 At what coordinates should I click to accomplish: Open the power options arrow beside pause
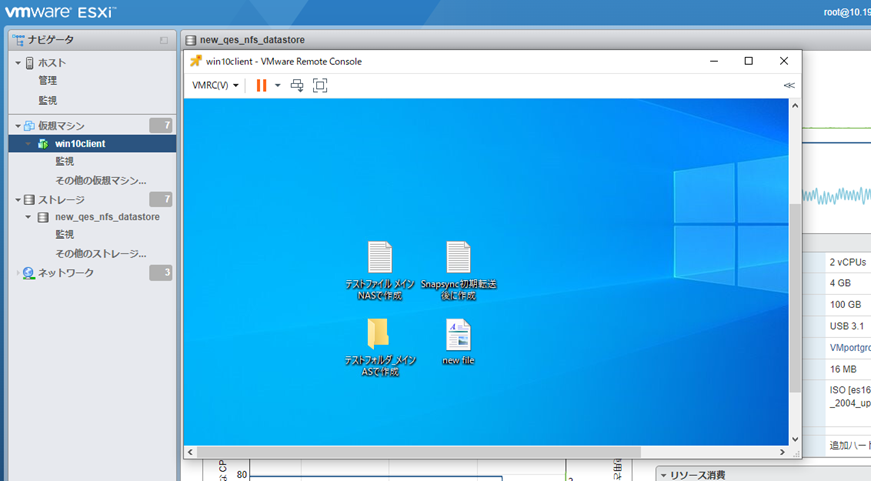[278, 86]
